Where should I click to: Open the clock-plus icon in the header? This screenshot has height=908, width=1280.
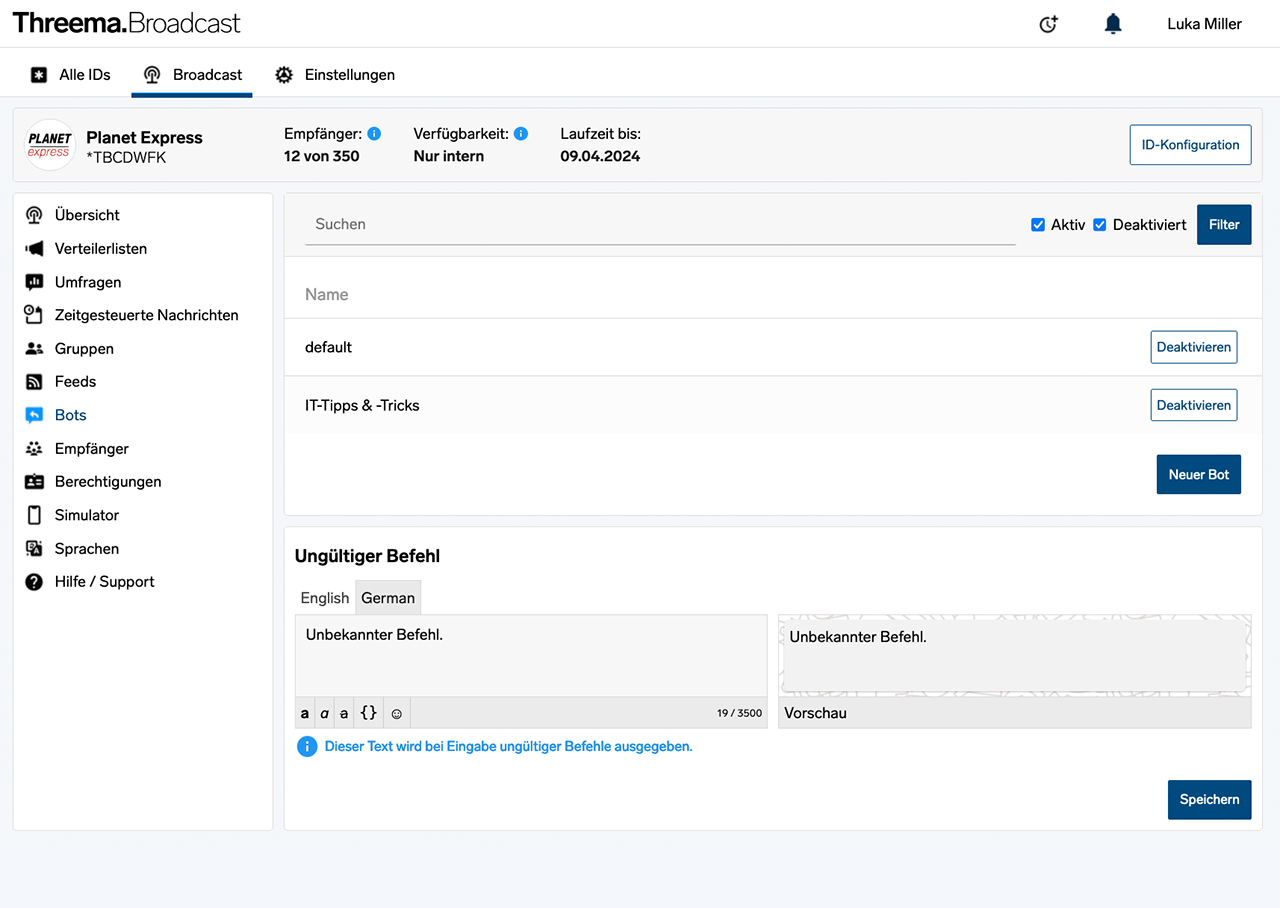pyautogui.click(x=1048, y=24)
